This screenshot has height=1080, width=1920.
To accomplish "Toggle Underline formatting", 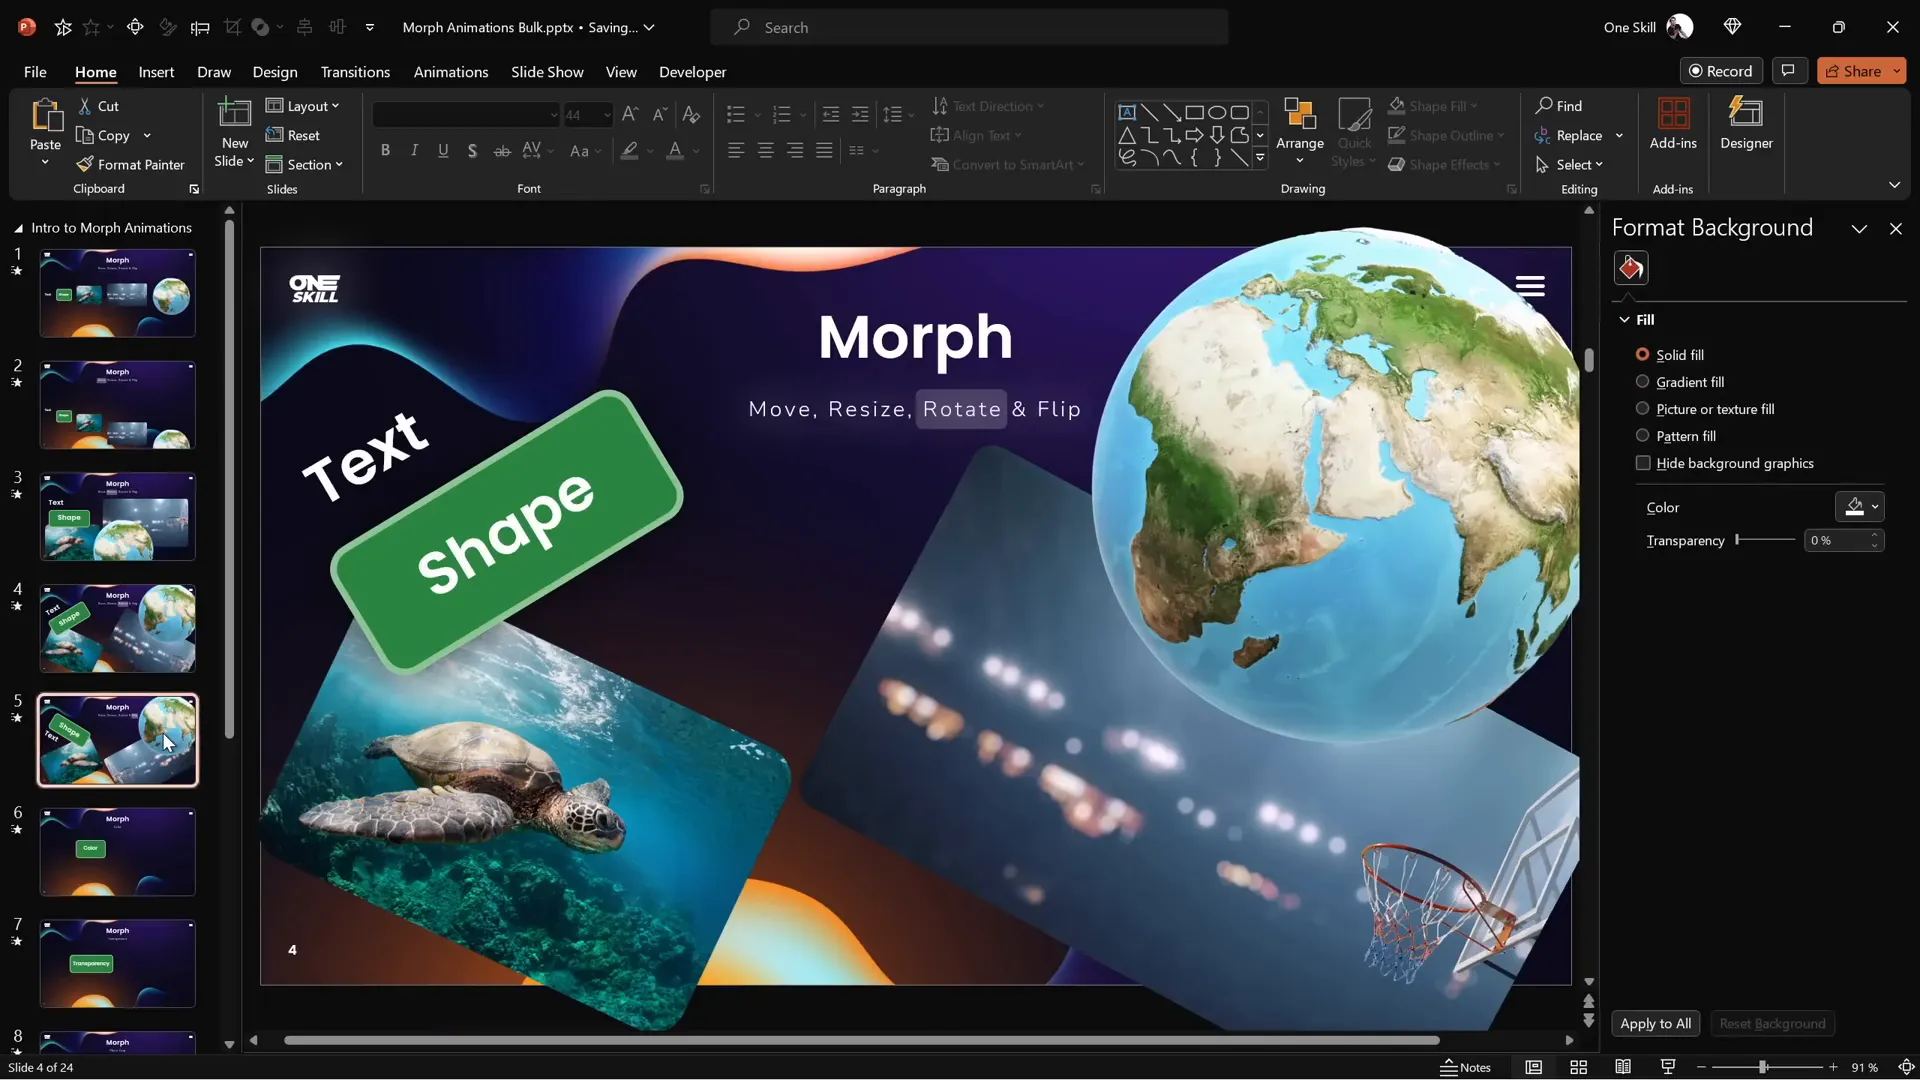I will point(443,150).
